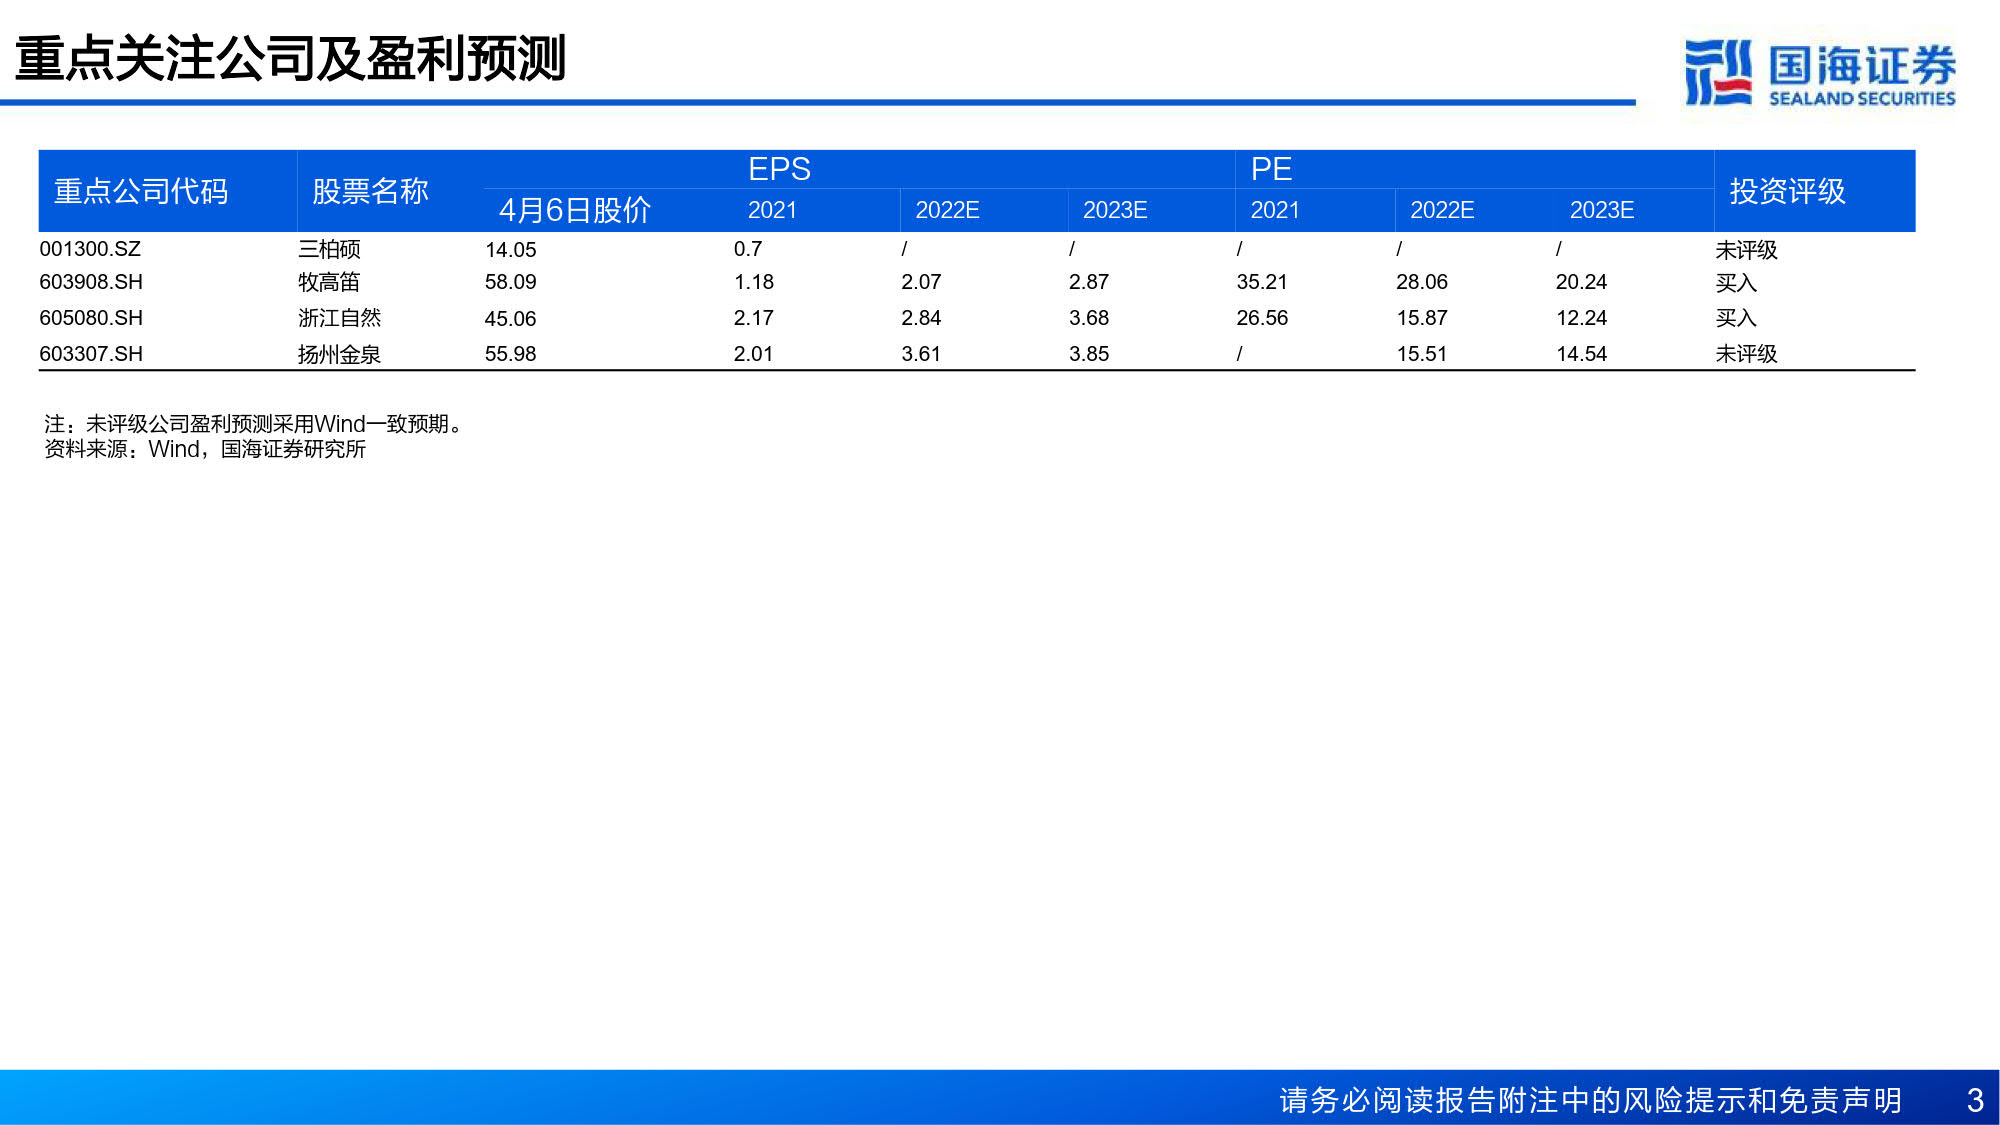Click the 未评级 rating for 三柏硕
This screenshot has width=2000, height=1125.
pos(1746,250)
